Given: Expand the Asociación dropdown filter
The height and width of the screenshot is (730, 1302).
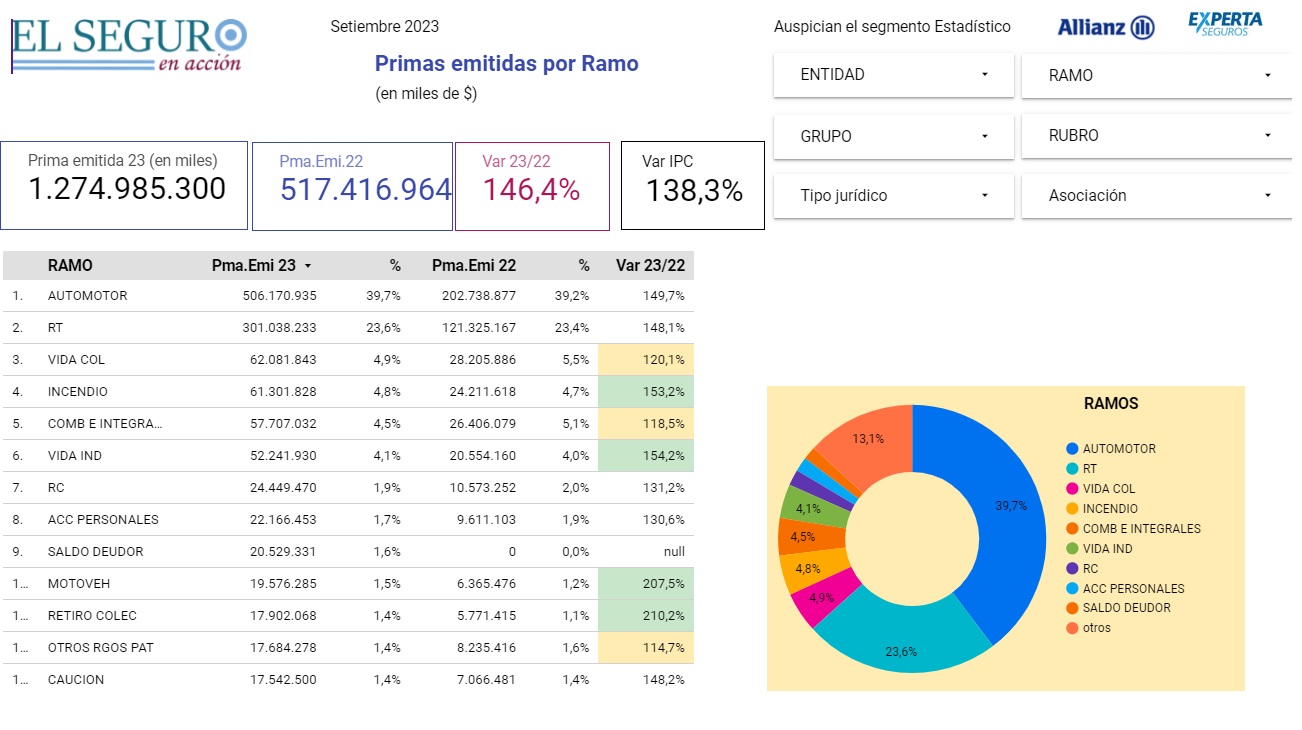Looking at the screenshot, I should (1158, 196).
